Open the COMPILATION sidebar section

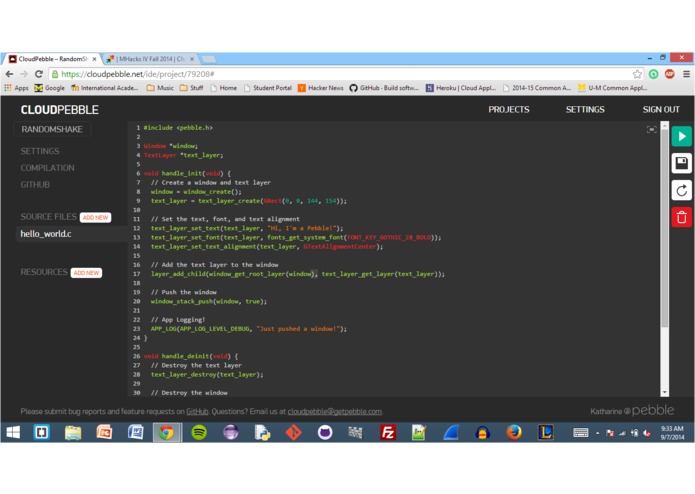point(47,168)
